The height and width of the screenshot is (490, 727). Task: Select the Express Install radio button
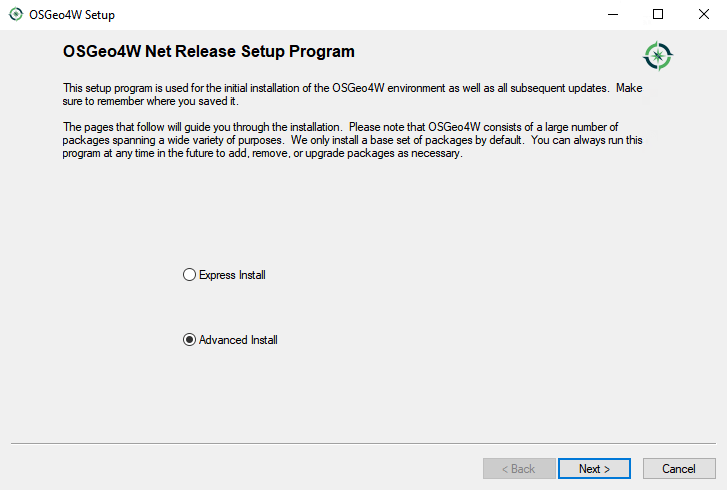coord(190,275)
